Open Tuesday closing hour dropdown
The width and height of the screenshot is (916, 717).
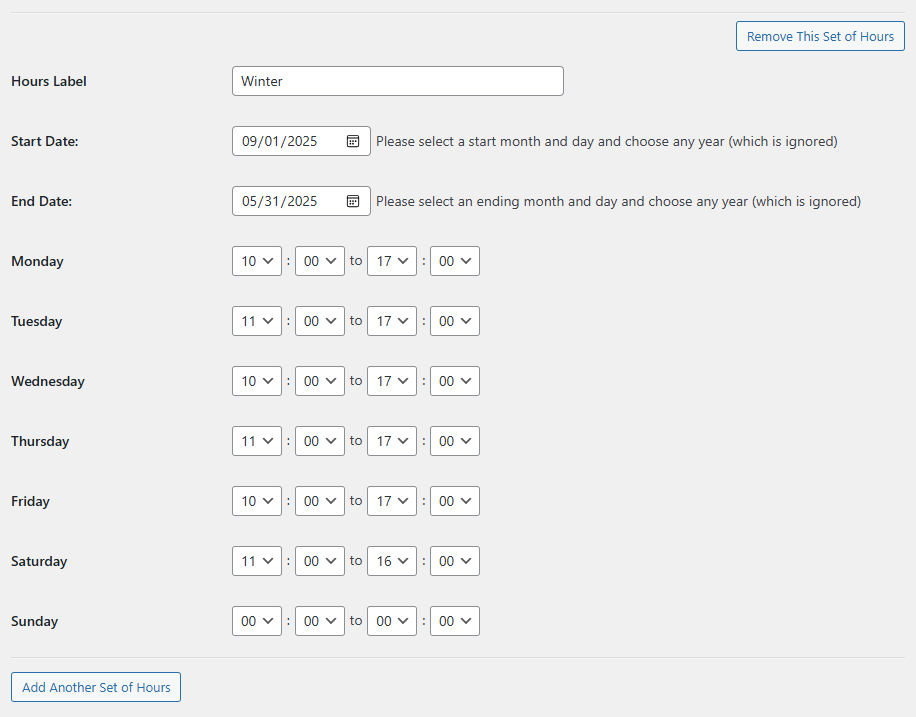(392, 321)
